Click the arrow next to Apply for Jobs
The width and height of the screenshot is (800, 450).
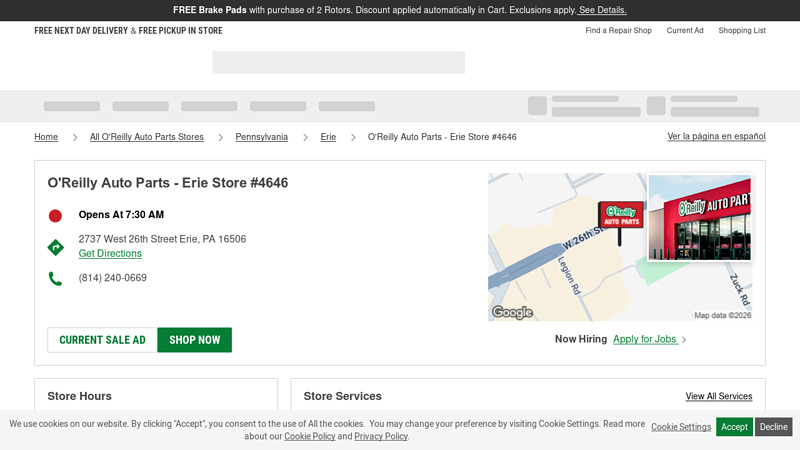click(684, 340)
